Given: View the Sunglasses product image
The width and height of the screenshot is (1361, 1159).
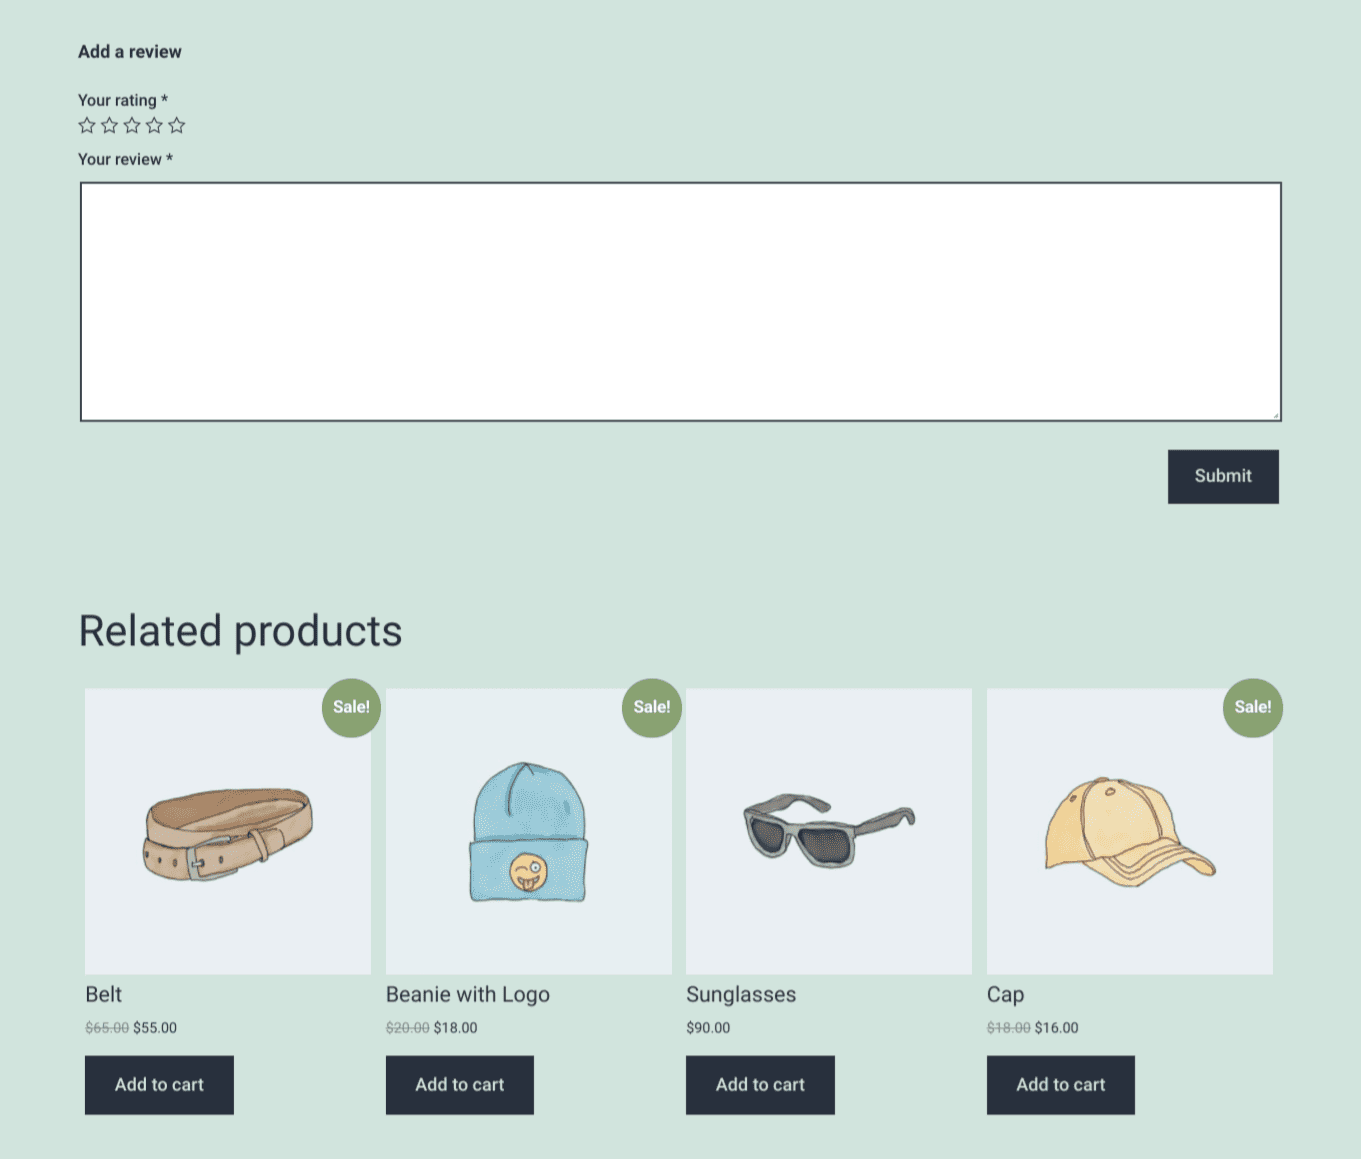Looking at the screenshot, I should (828, 830).
